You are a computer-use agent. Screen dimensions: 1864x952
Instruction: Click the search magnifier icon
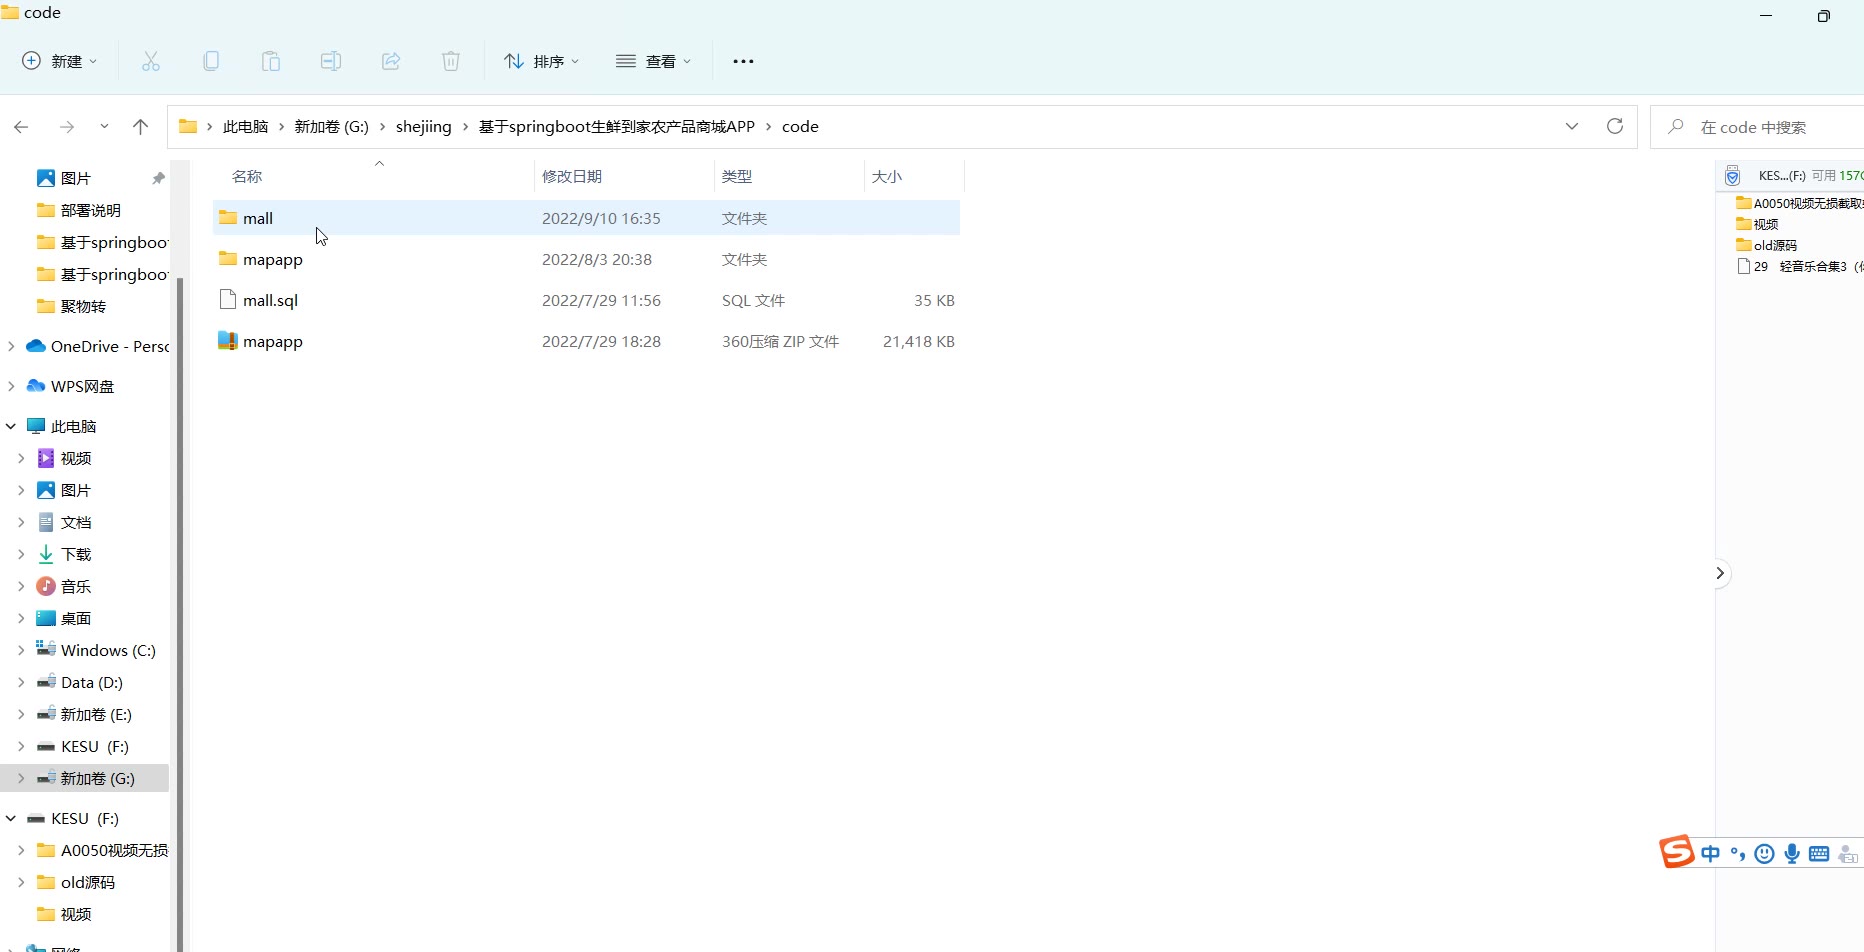(x=1676, y=127)
